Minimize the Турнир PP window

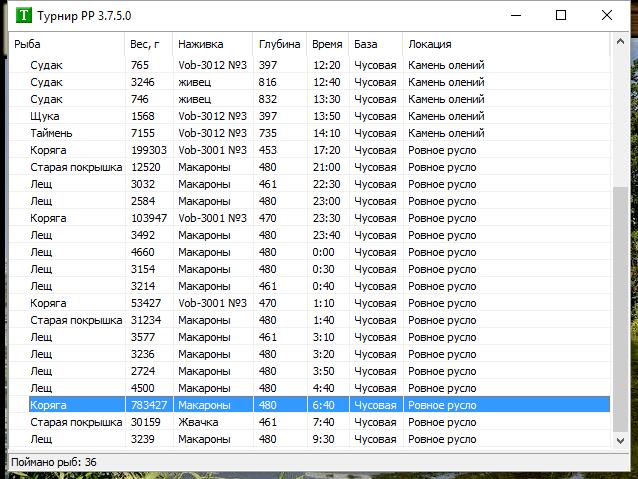pyautogui.click(x=516, y=15)
